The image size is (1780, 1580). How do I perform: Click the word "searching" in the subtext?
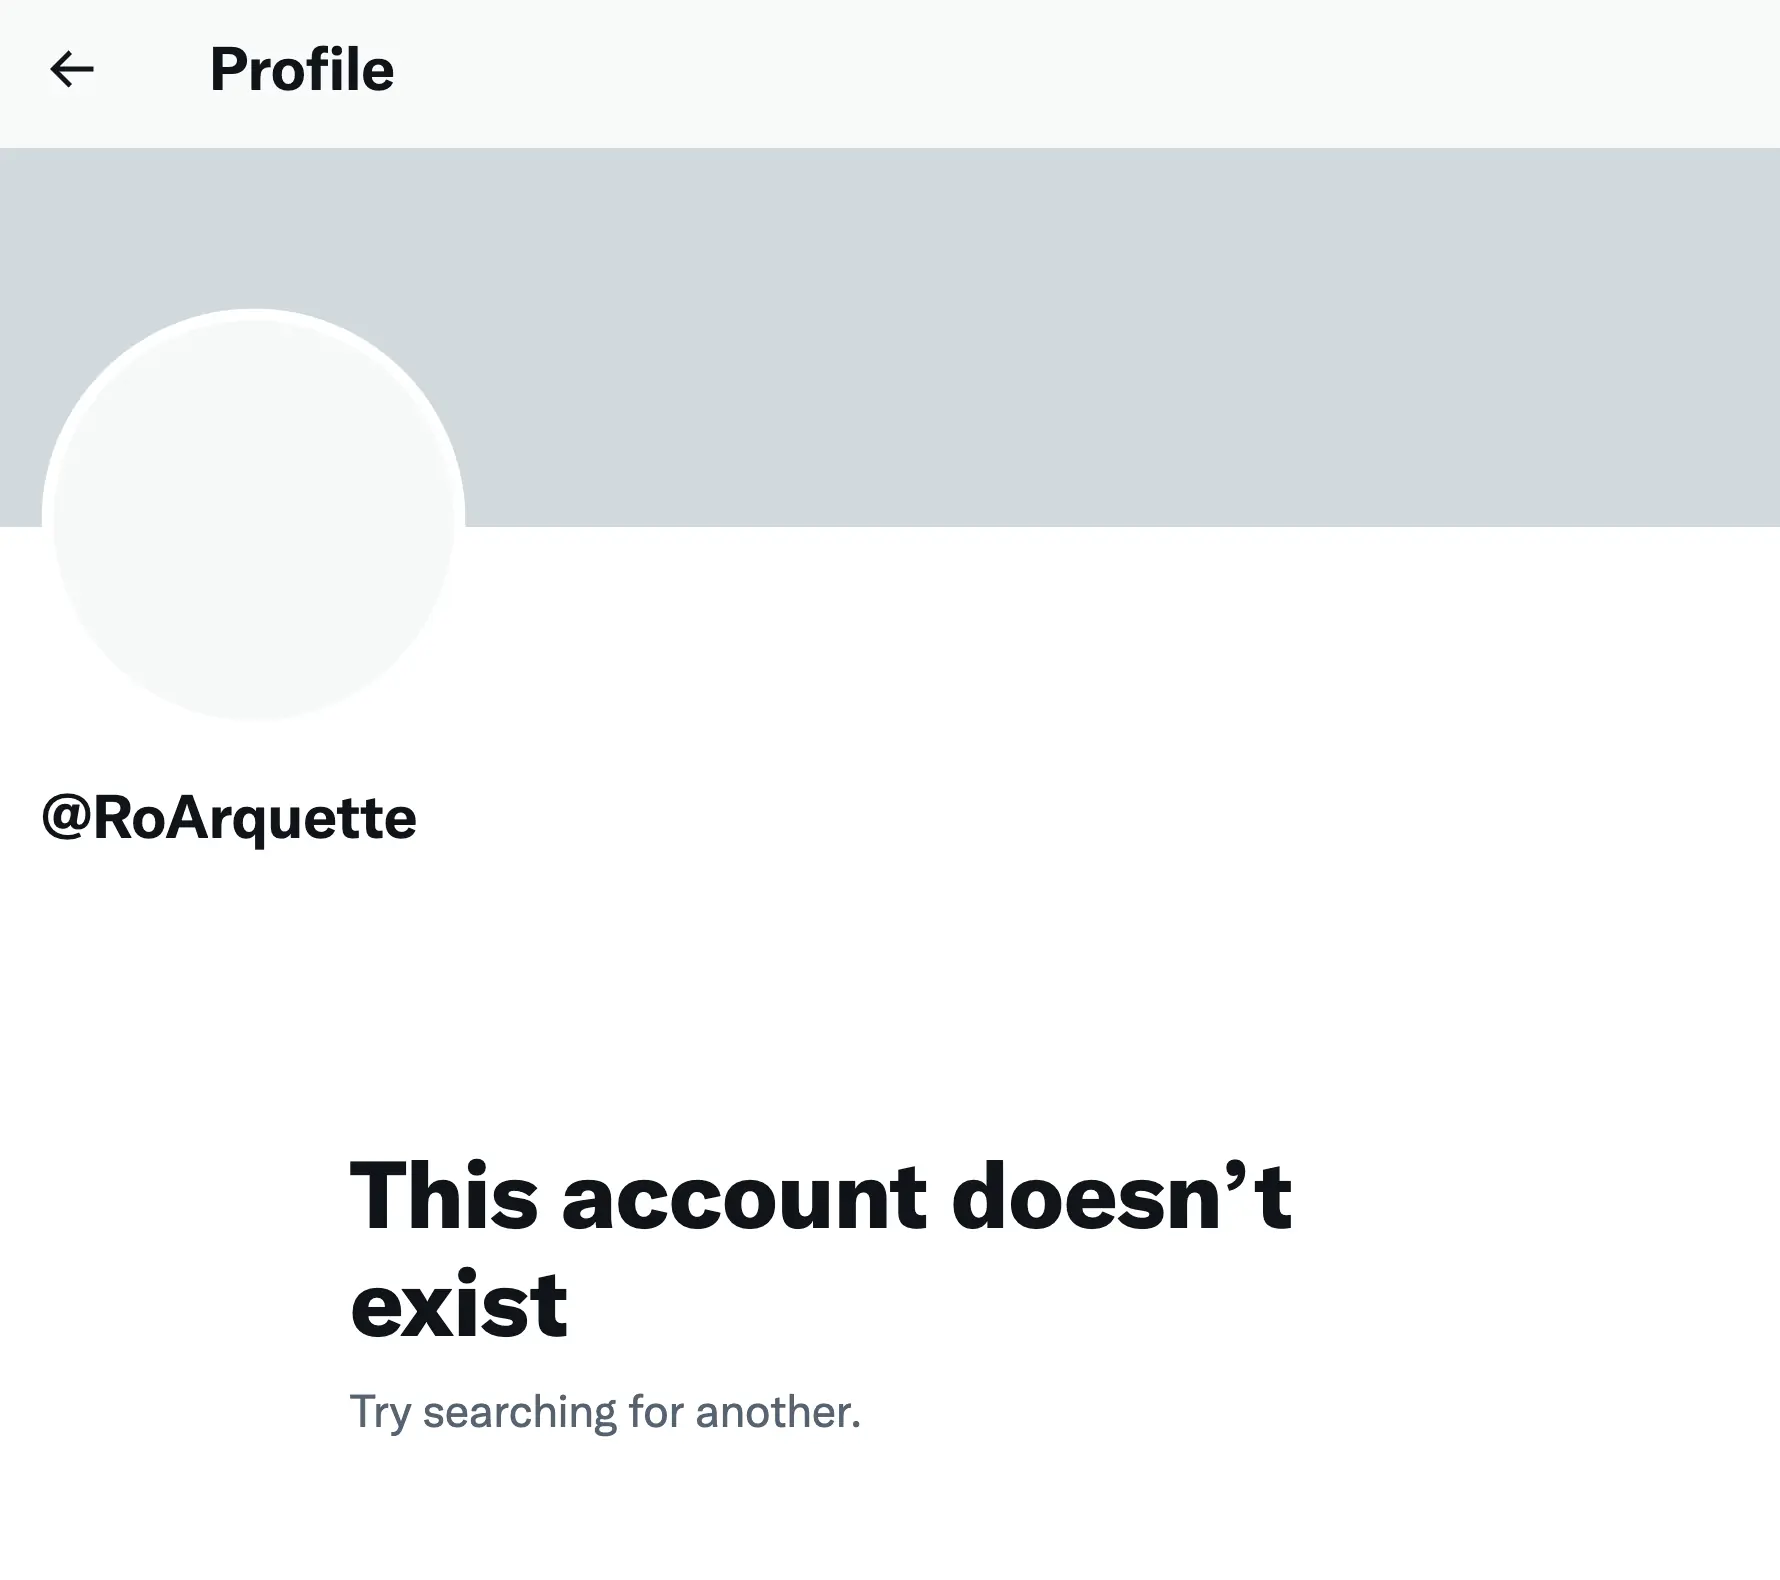click(x=519, y=1412)
